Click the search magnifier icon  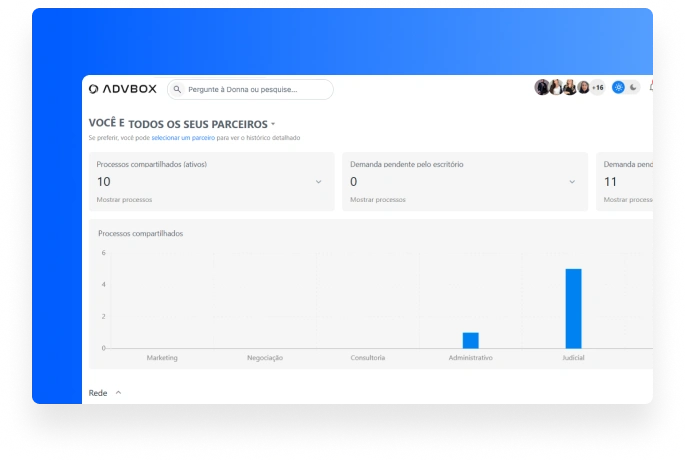[x=177, y=89]
